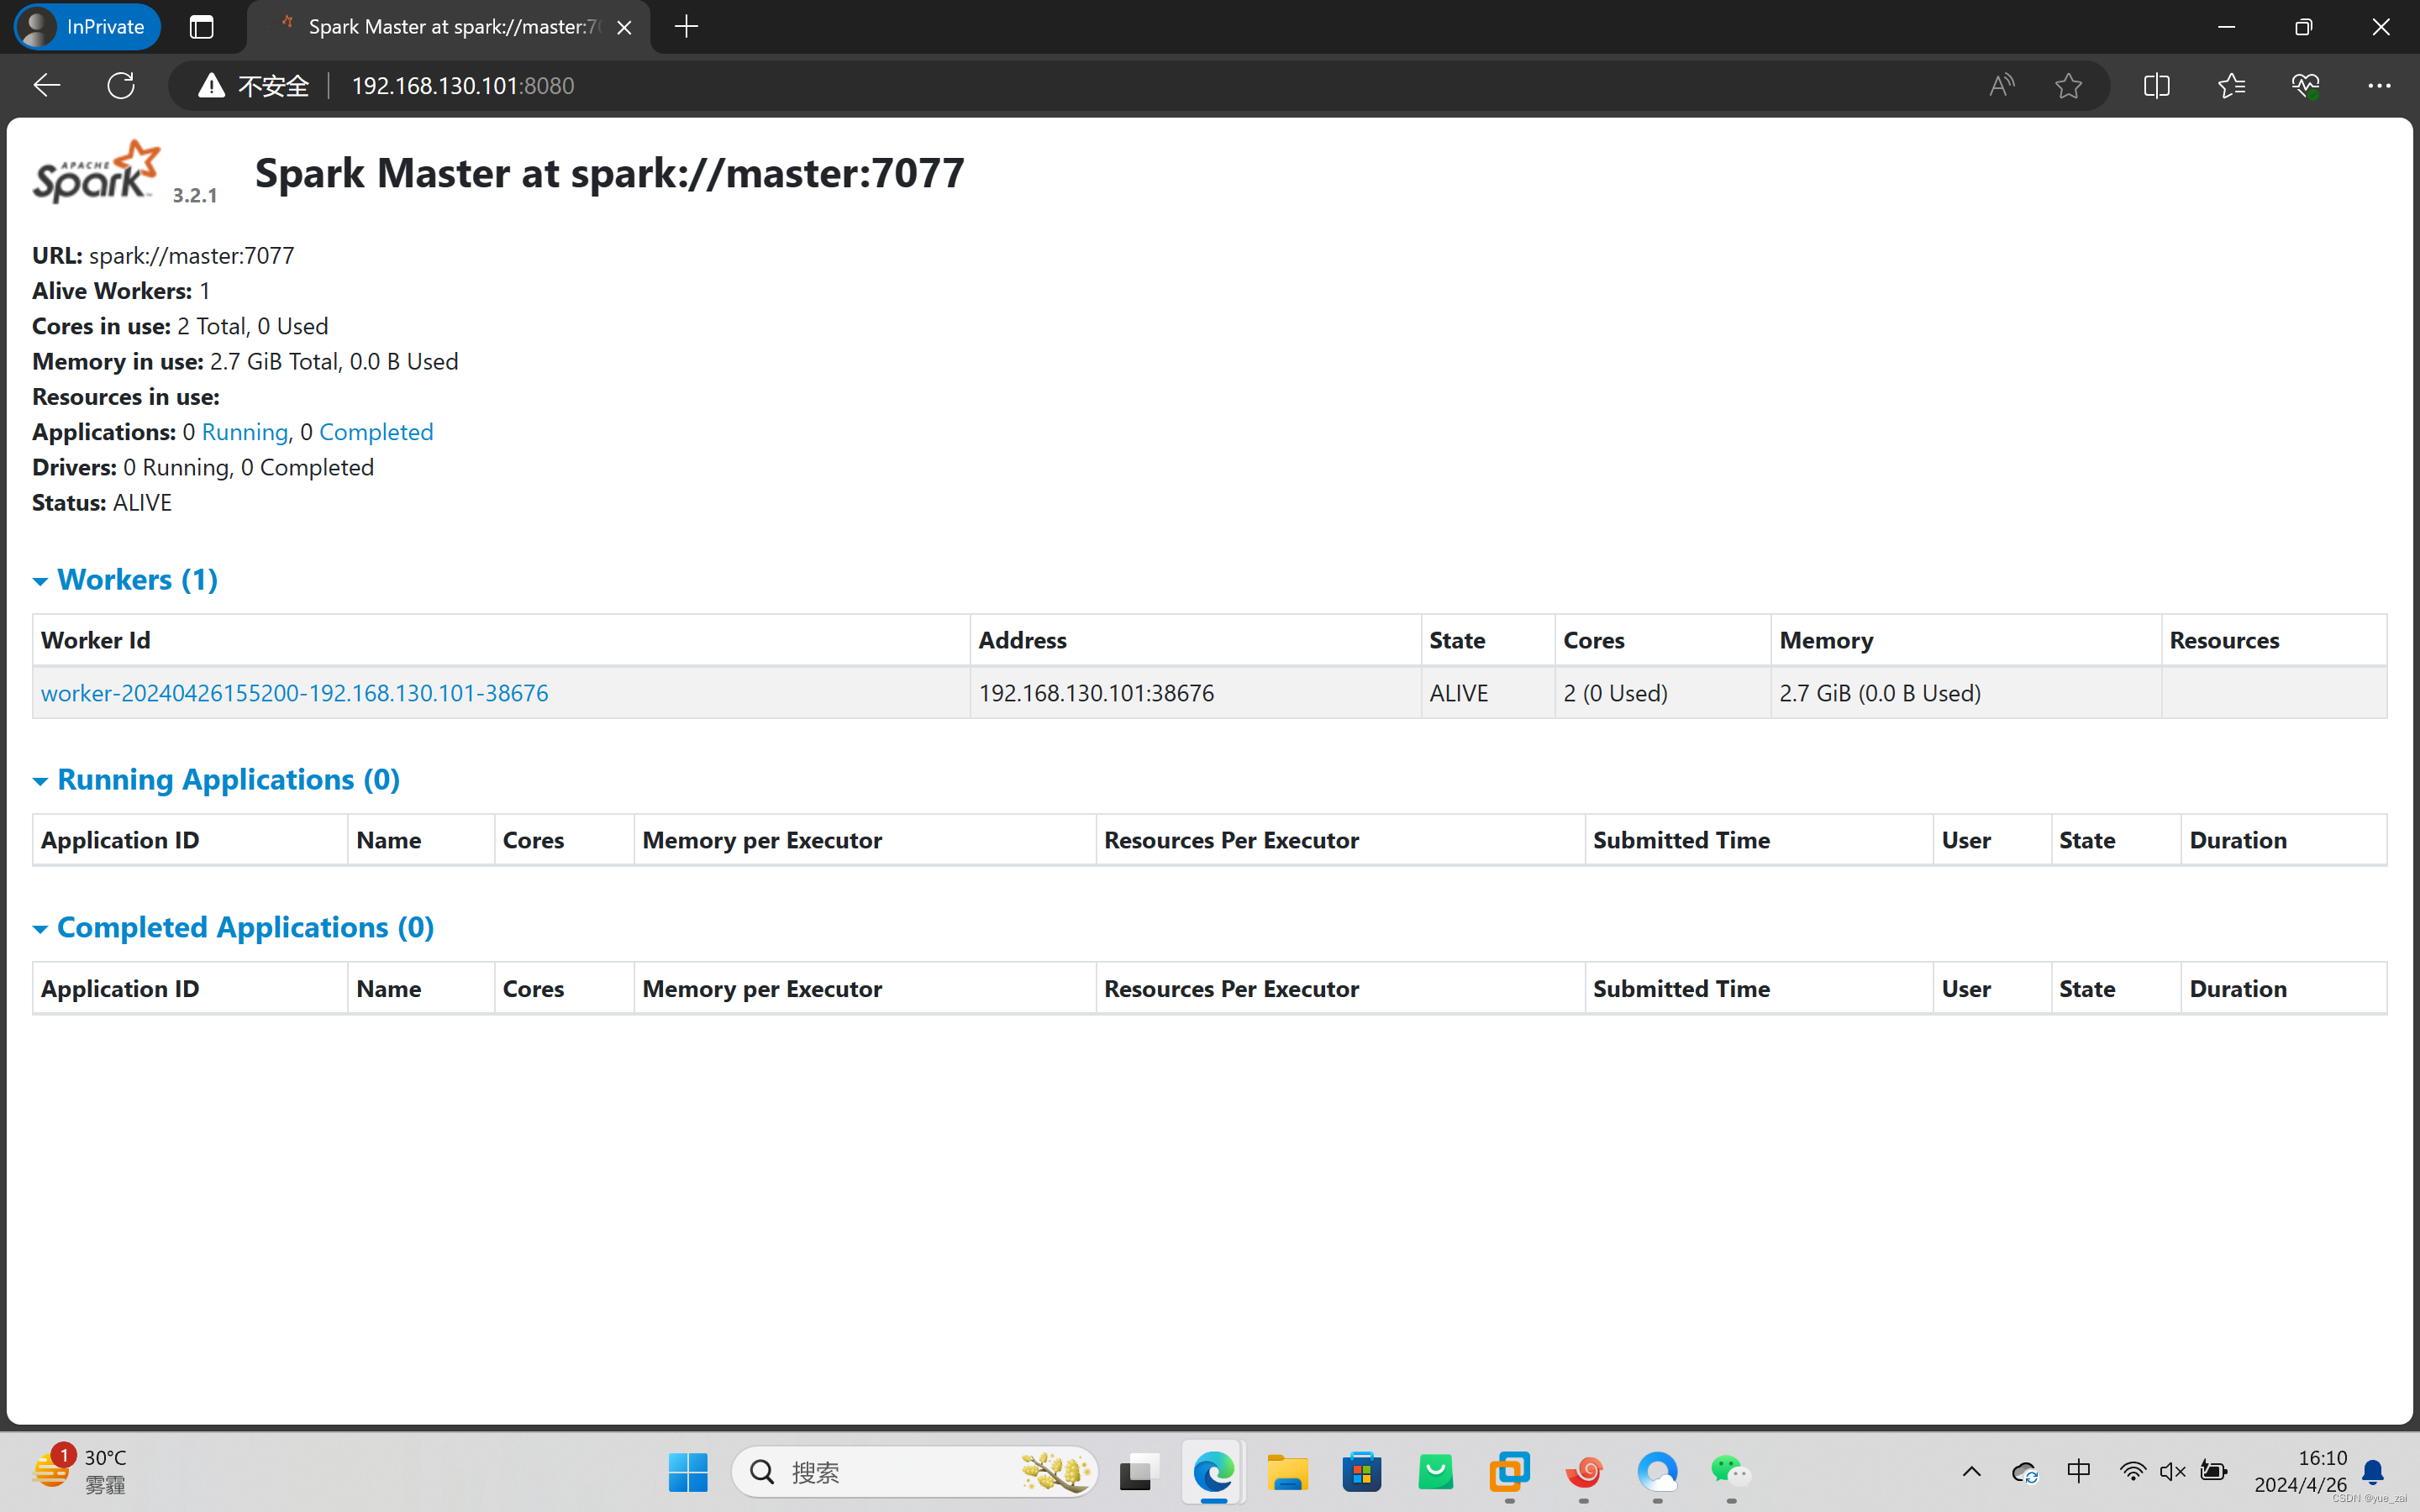This screenshot has height=1512, width=2420.
Task: Open Edge settings and more menu
Action: (2379, 85)
